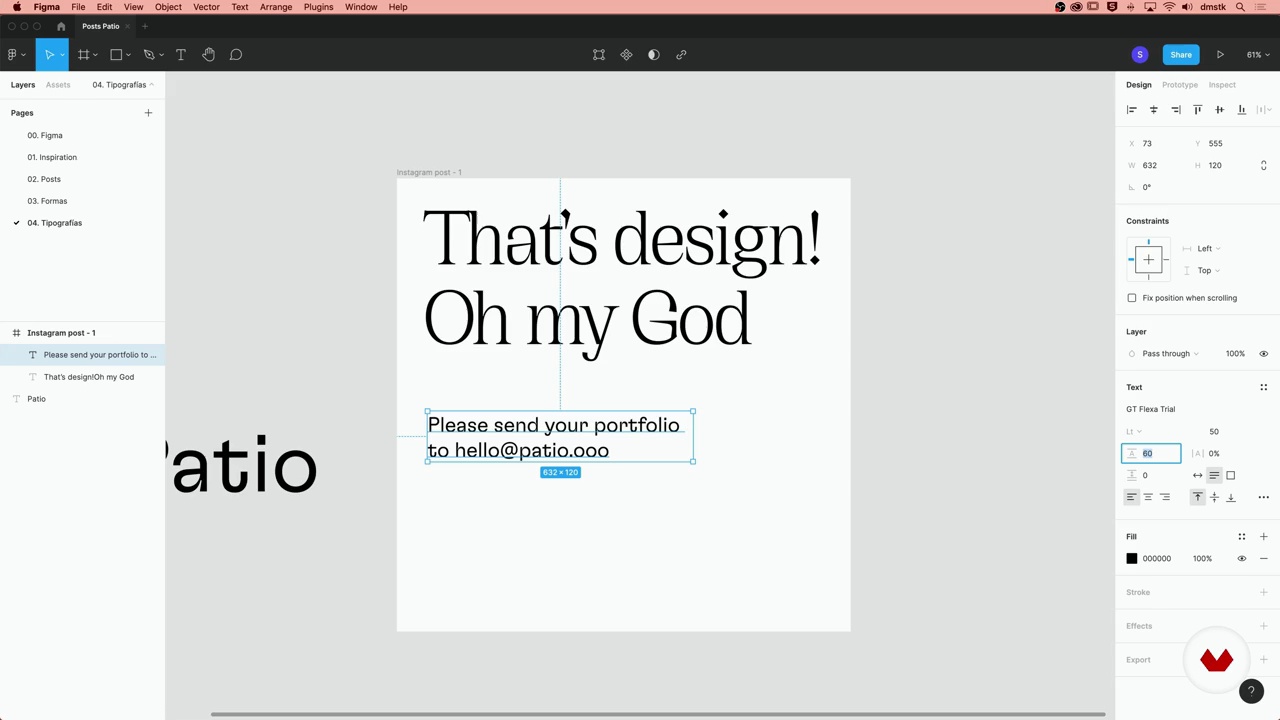Open page 01. Inspiration
Screen dimensions: 1280x720
point(52,157)
